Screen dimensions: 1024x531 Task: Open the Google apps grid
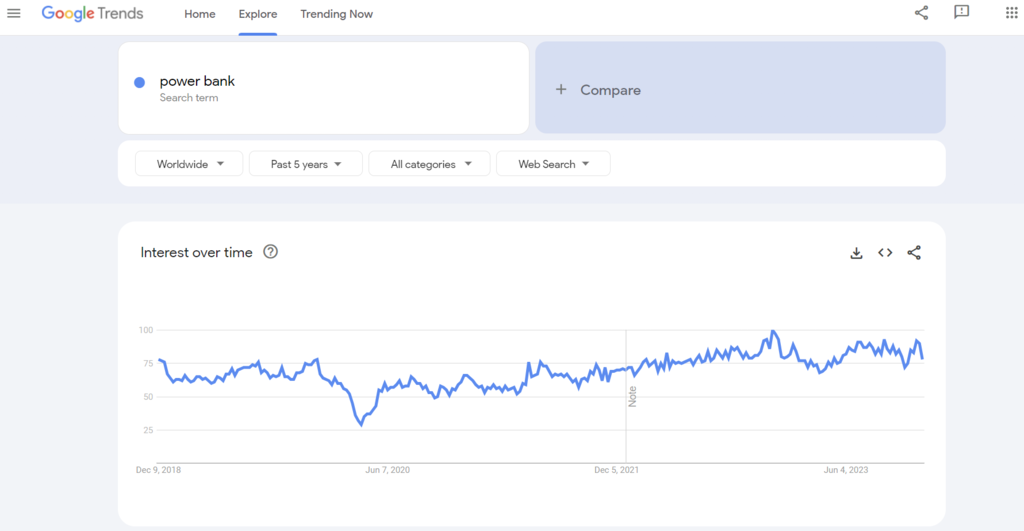click(1010, 13)
